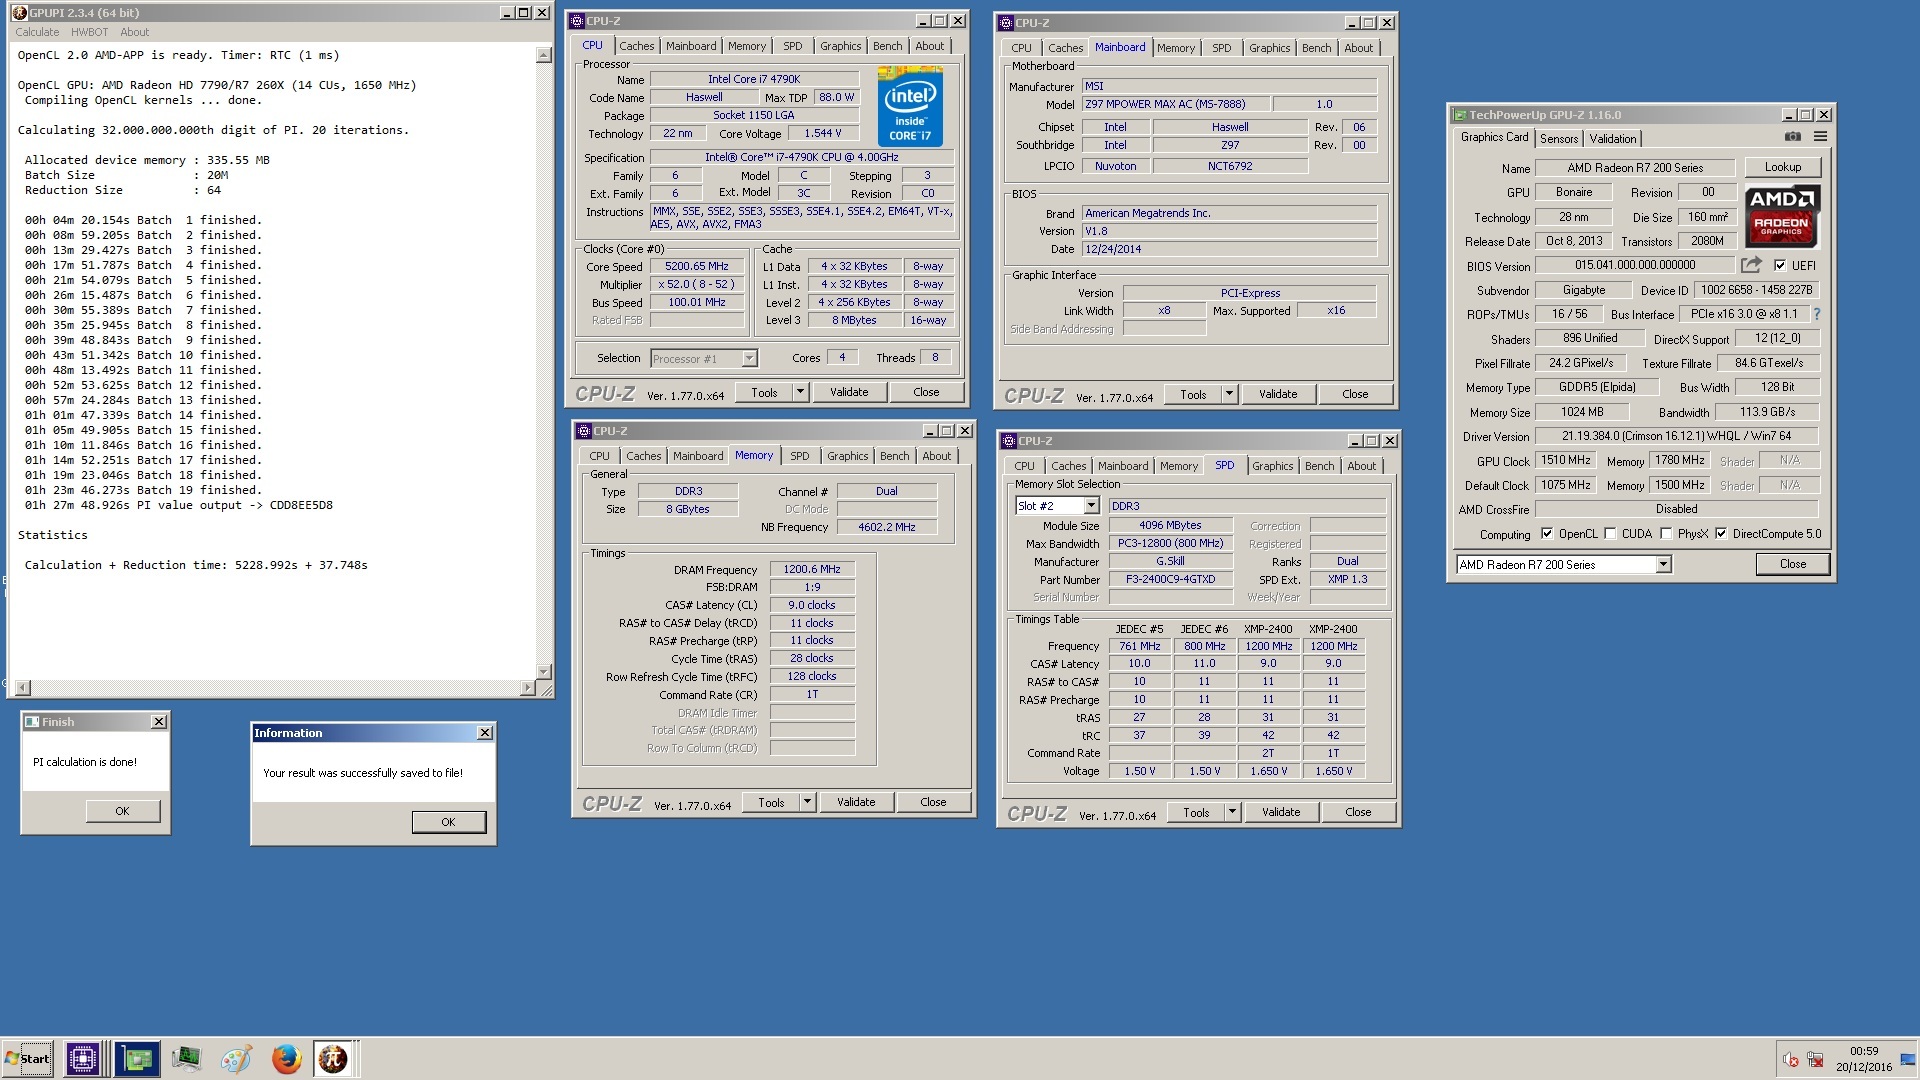1920x1080 pixels.
Task: Enable the PhysX checkbox
Action: (1666, 534)
